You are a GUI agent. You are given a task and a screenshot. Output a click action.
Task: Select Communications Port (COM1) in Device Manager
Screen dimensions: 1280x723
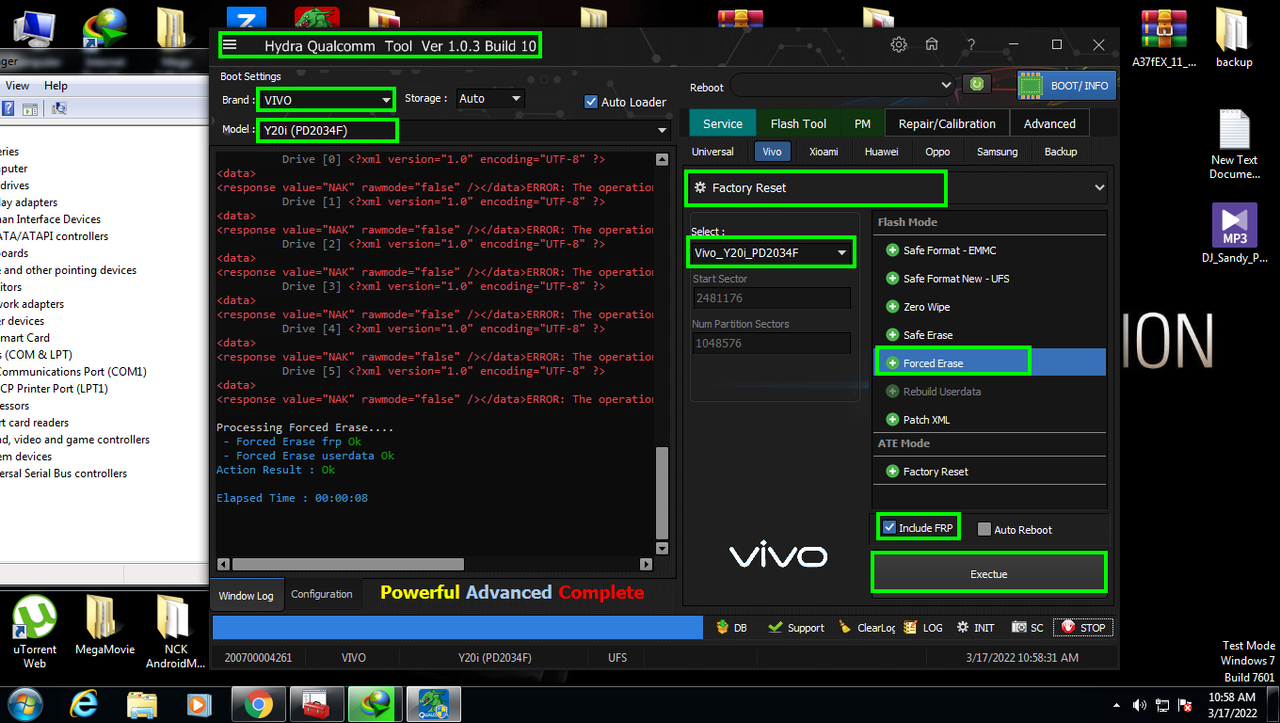pyautogui.click(x=73, y=371)
